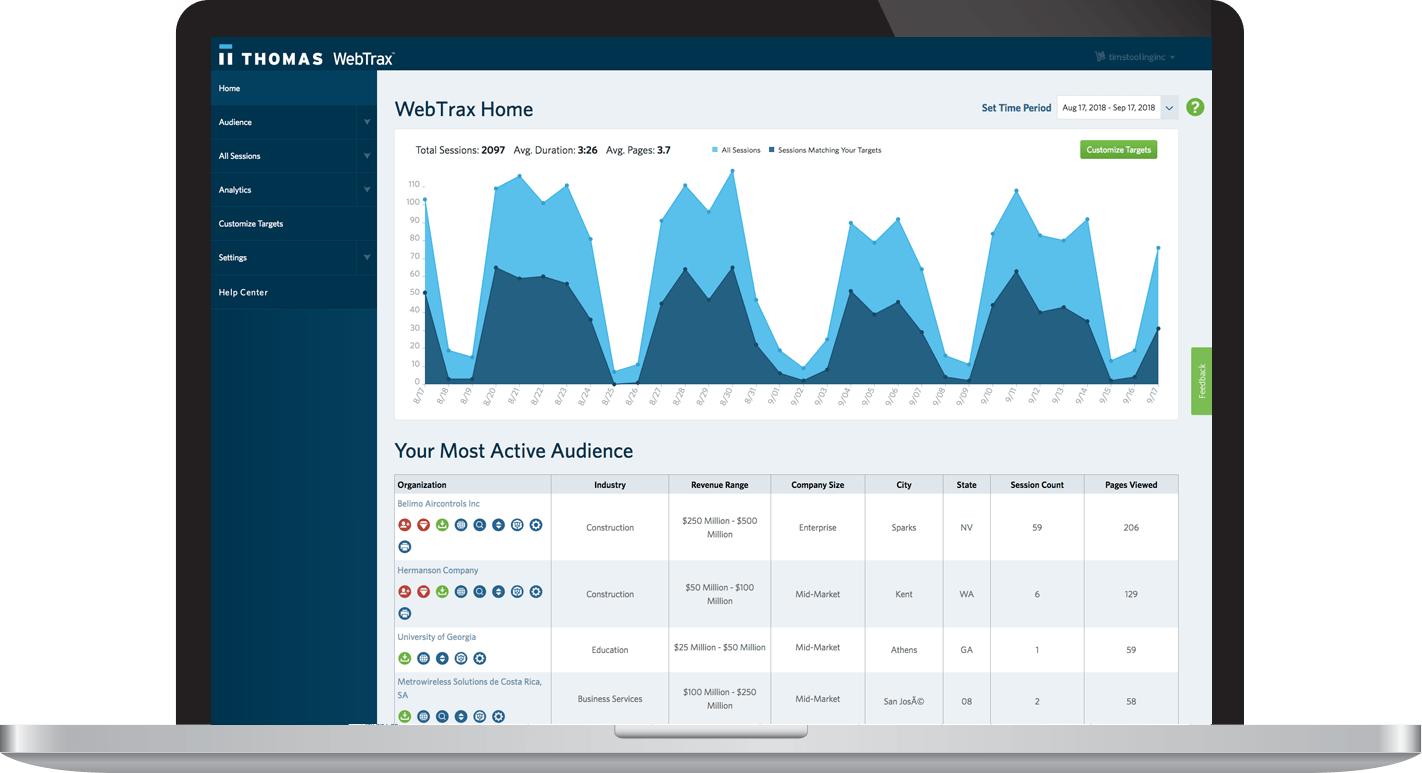Toggle the All Sessions legend series
The width and height of the screenshot is (1422, 773).
coord(736,150)
